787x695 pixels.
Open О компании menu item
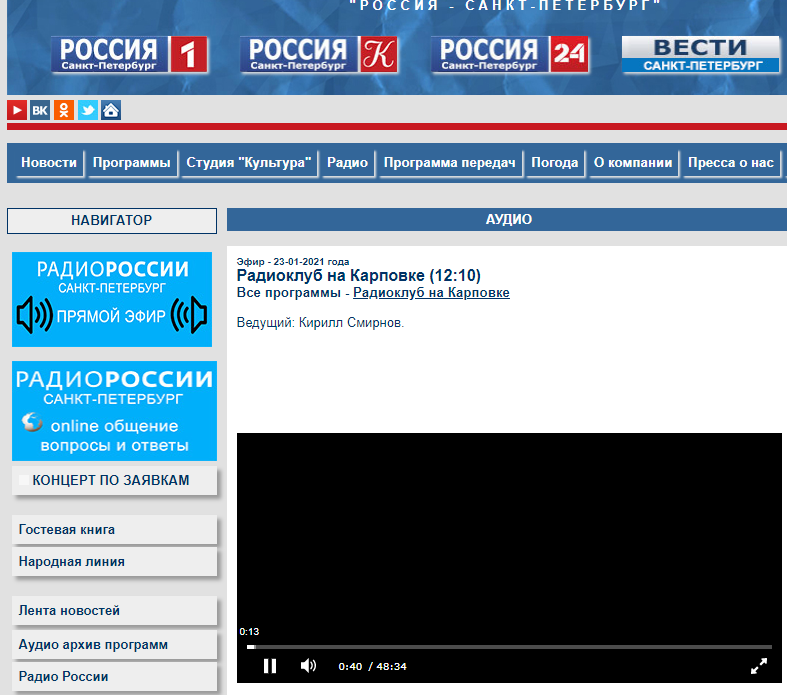tap(633, 163)
